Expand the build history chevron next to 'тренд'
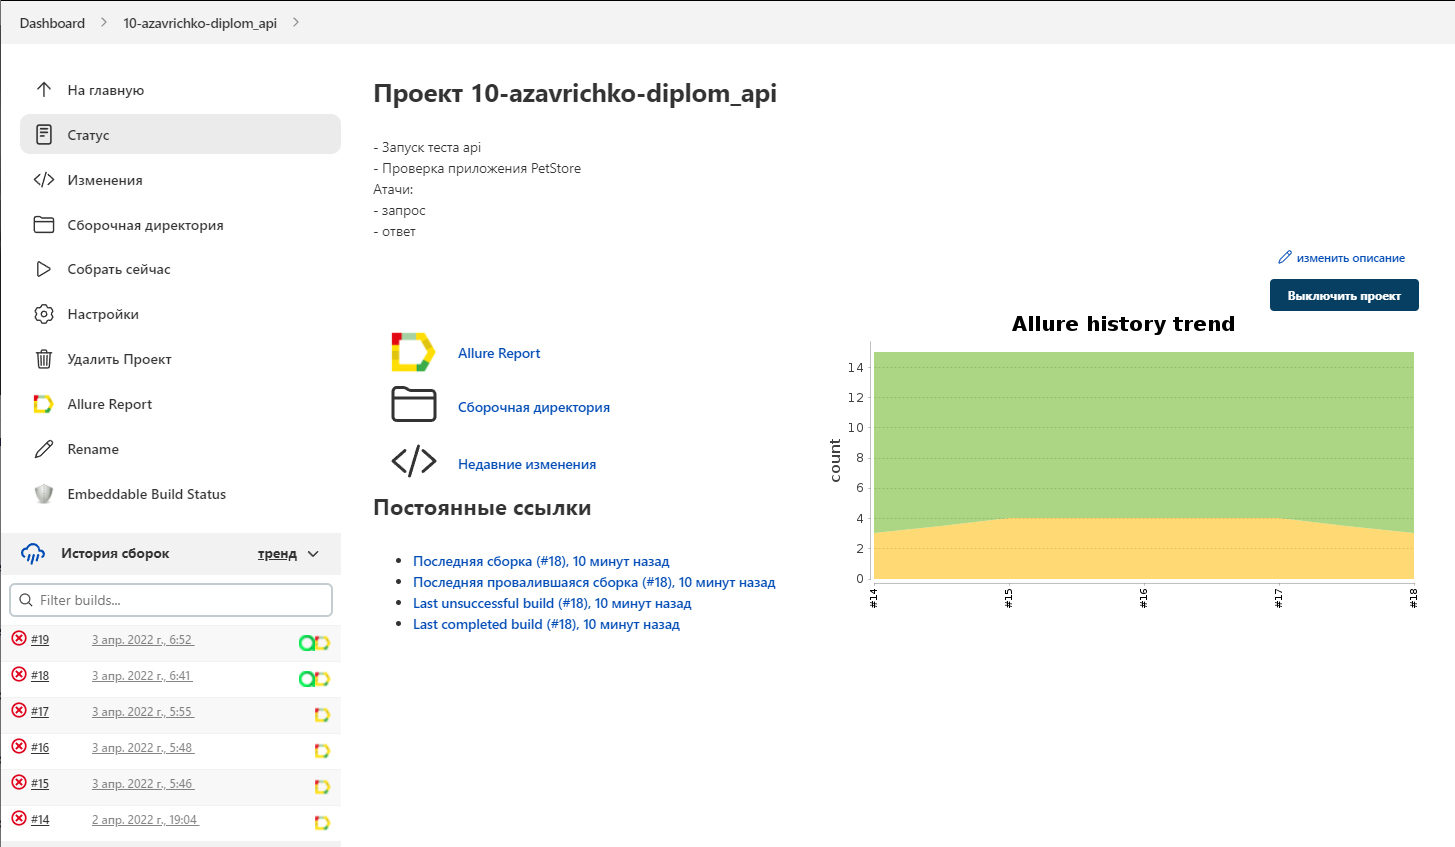 [x=313, y=554]
